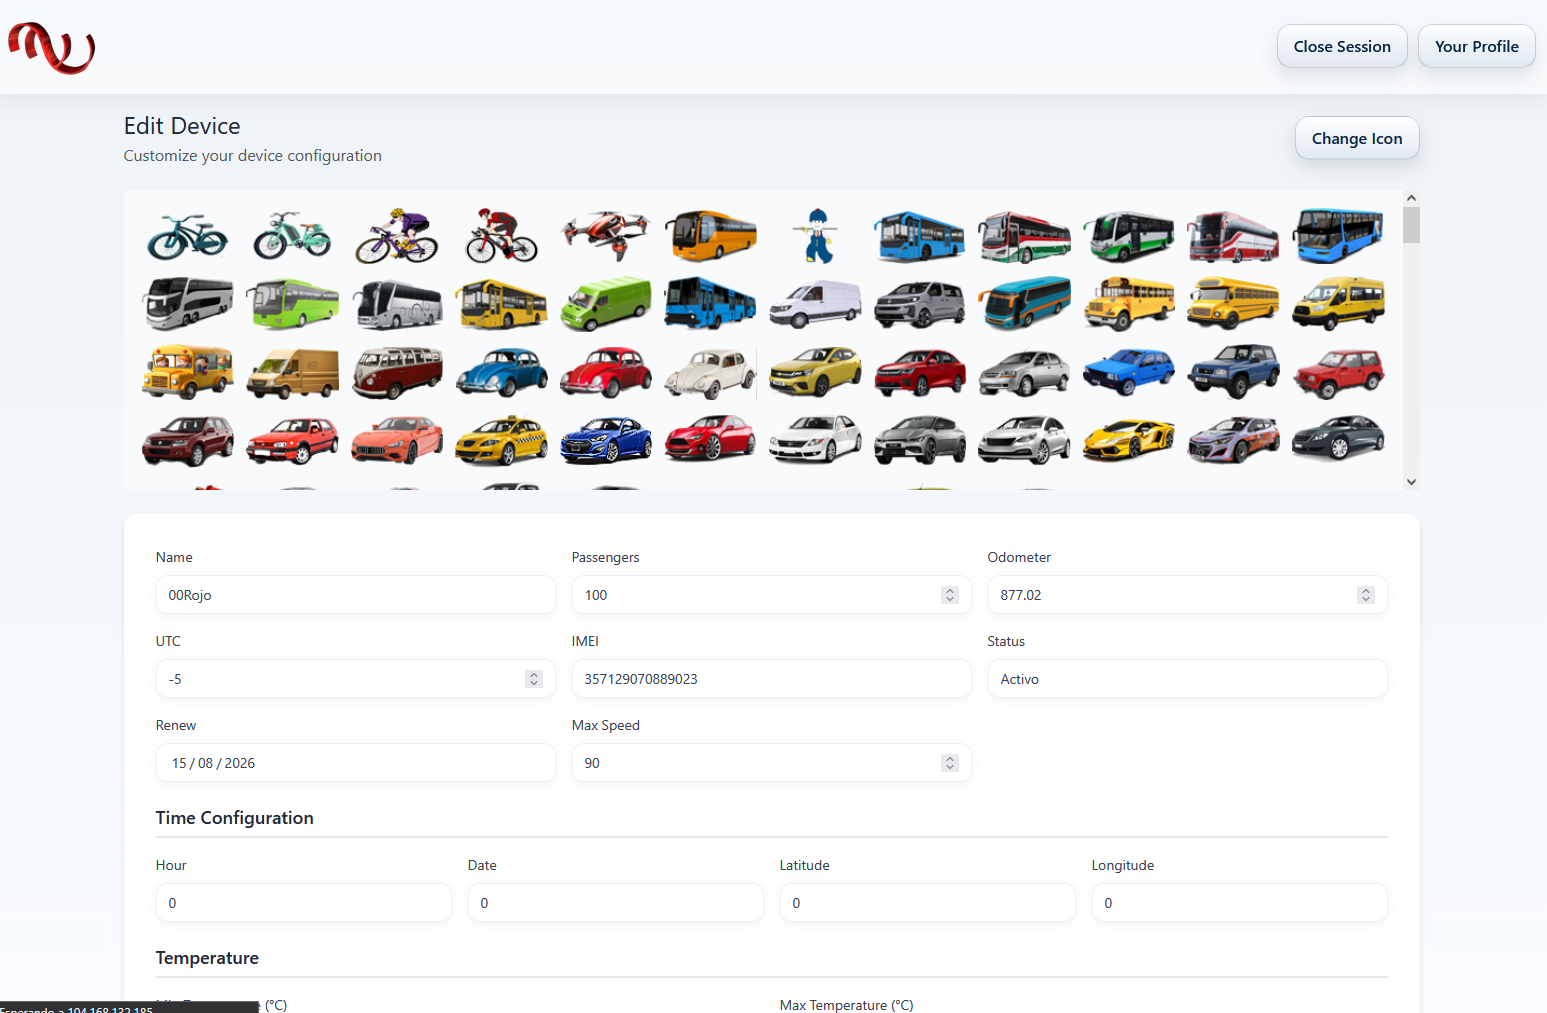Image resolution: width=1547 pixels, height=1013 pixels.
Task: Select the dark teal bicycle icon
Action: tap(188, 237)
